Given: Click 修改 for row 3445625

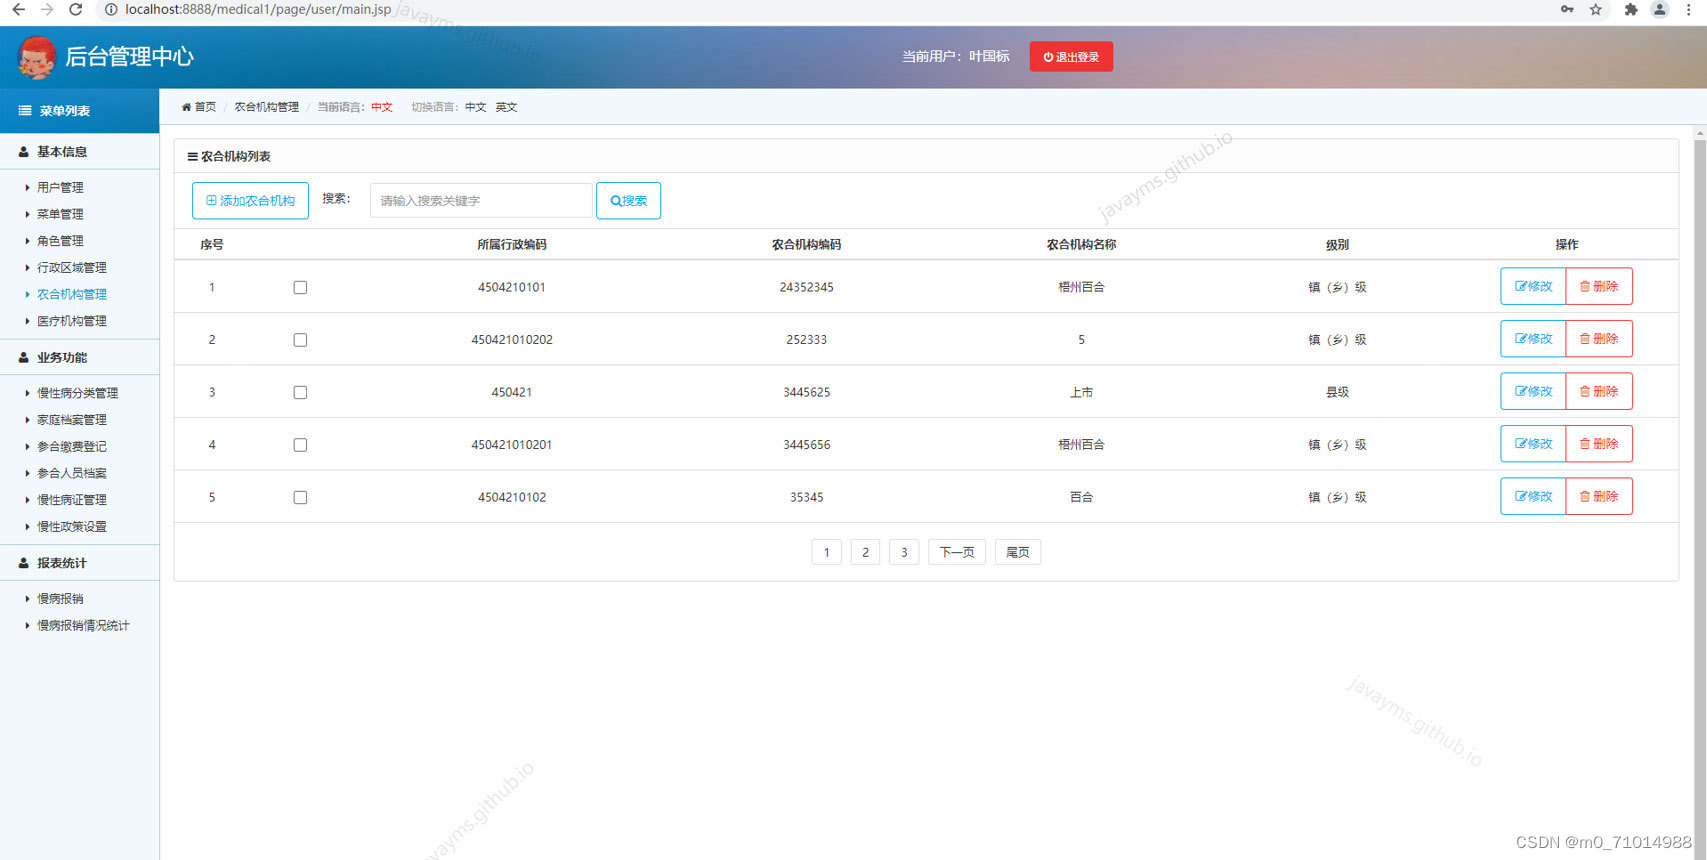Looking at the screenshot, I should click(x=1533, y=391).
